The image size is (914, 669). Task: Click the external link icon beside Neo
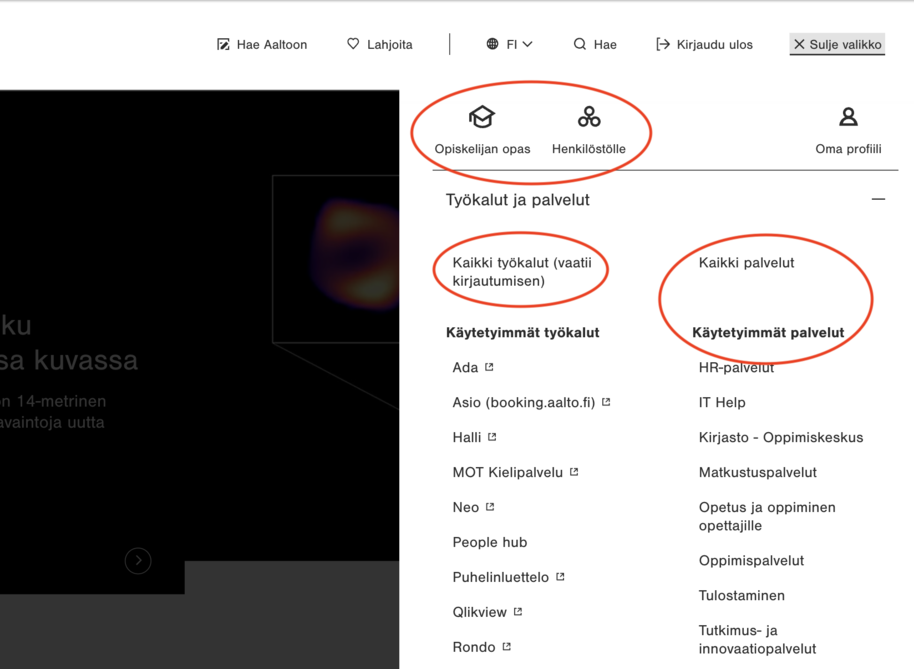491,505
